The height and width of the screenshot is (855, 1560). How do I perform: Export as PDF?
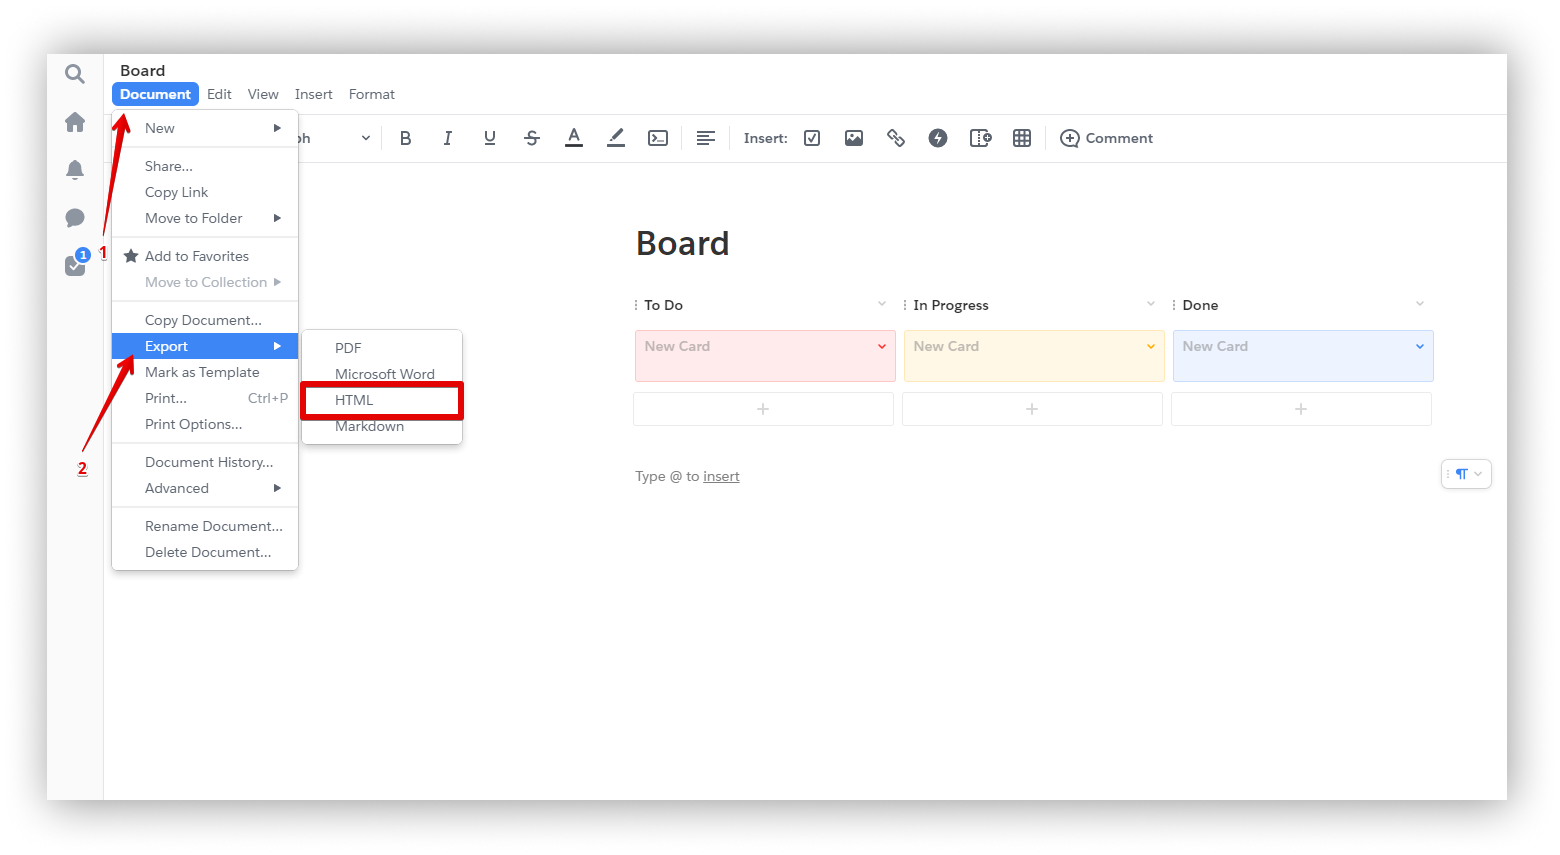pos(382,348)
